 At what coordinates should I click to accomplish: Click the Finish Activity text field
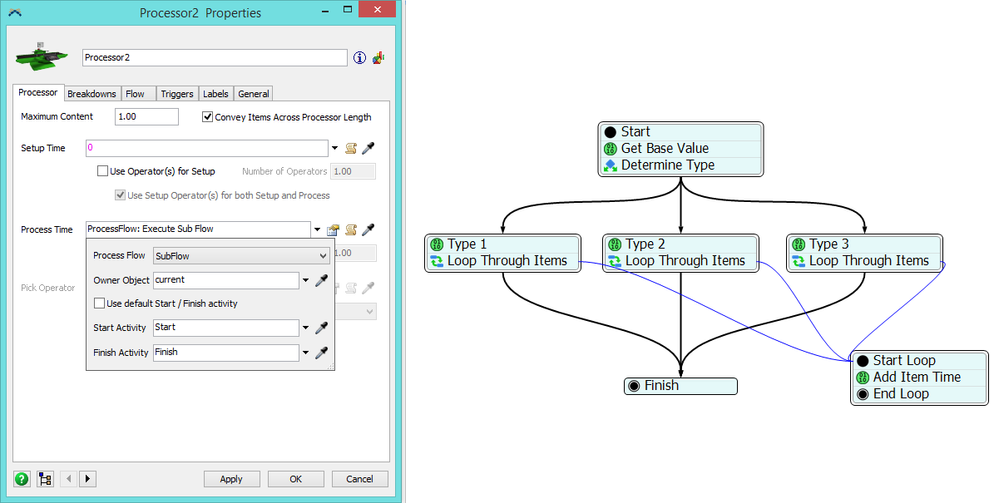click(226, 353)
